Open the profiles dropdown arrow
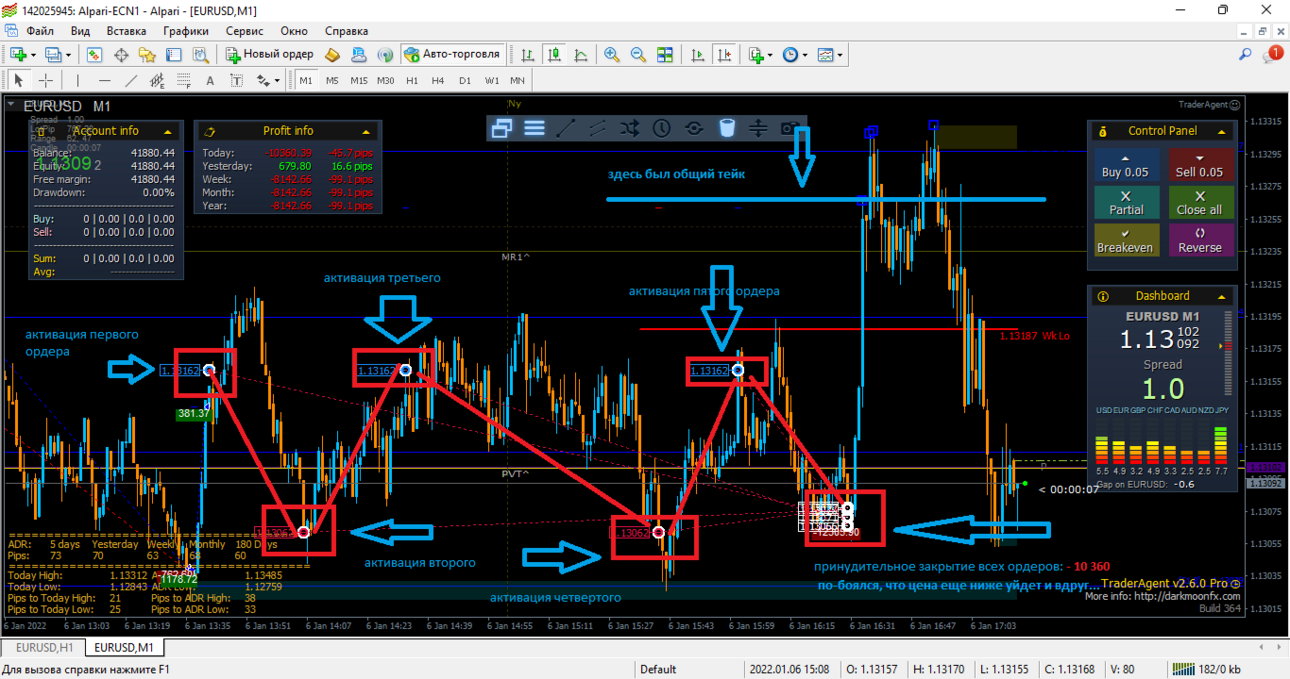 [68, 55]
